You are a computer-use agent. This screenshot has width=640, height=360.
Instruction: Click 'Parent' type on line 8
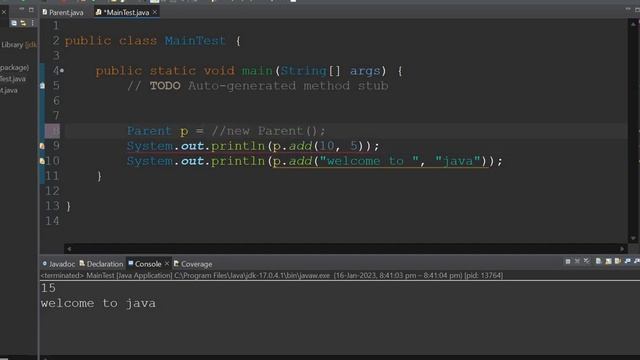[149, 131]
